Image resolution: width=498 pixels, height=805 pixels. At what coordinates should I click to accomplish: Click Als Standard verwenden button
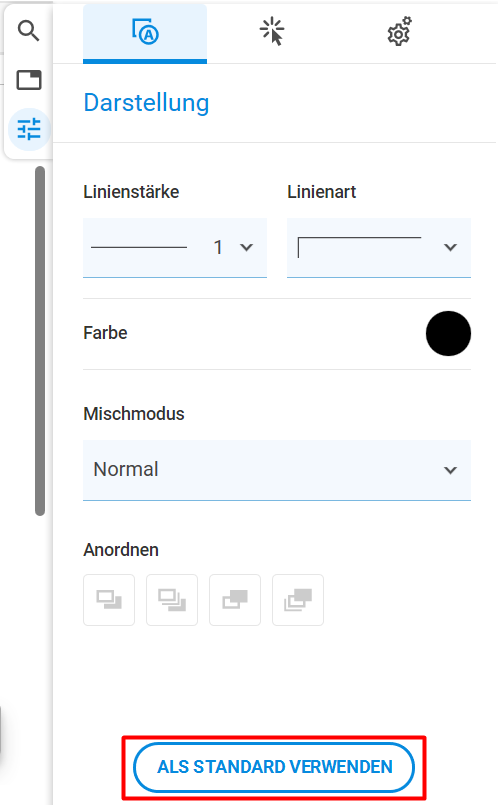pyautogui.click(x=274, y=767)
